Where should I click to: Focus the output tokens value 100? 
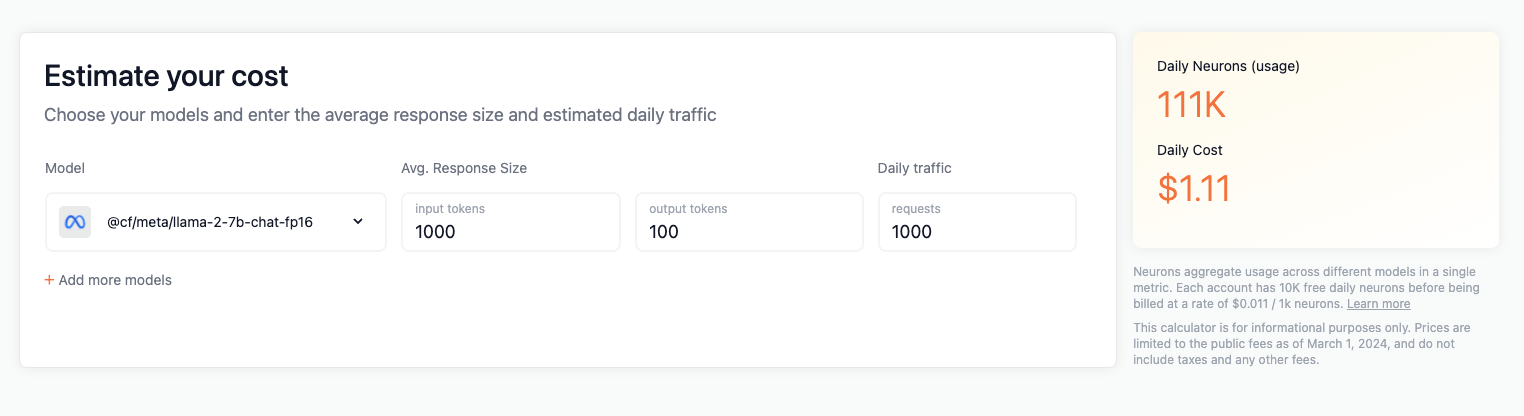point(664,232)
